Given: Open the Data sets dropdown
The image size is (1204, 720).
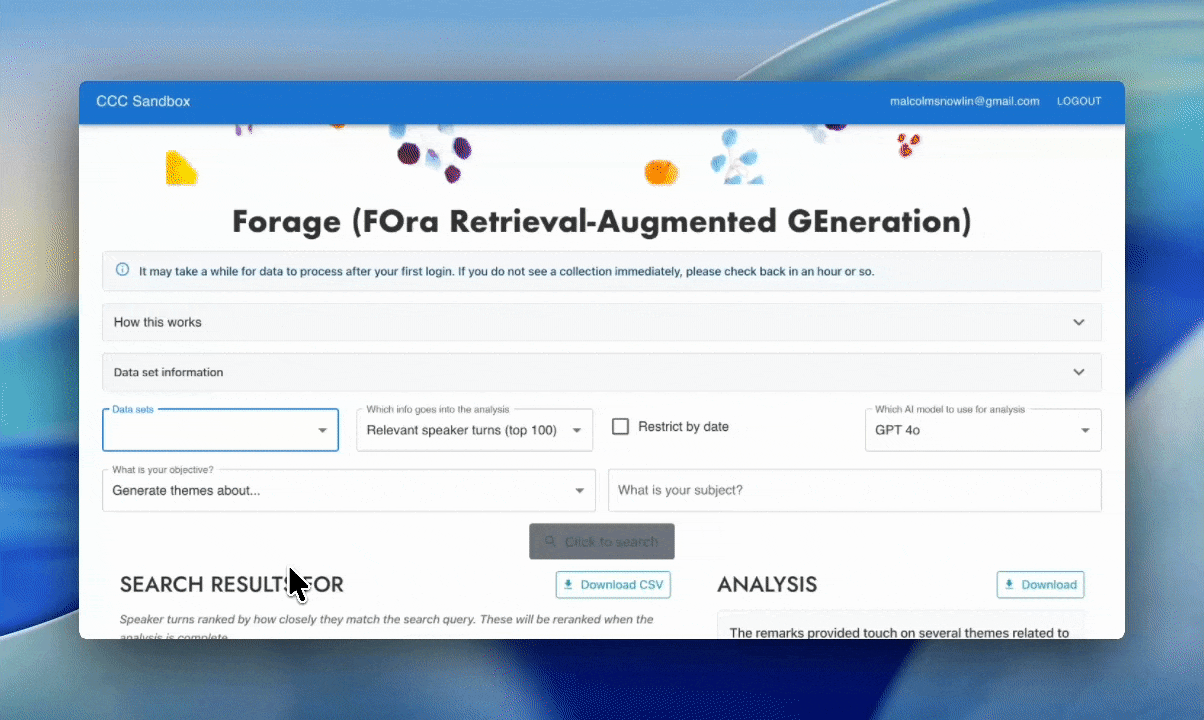Looking at the screenshot, I should click(220, 430).
